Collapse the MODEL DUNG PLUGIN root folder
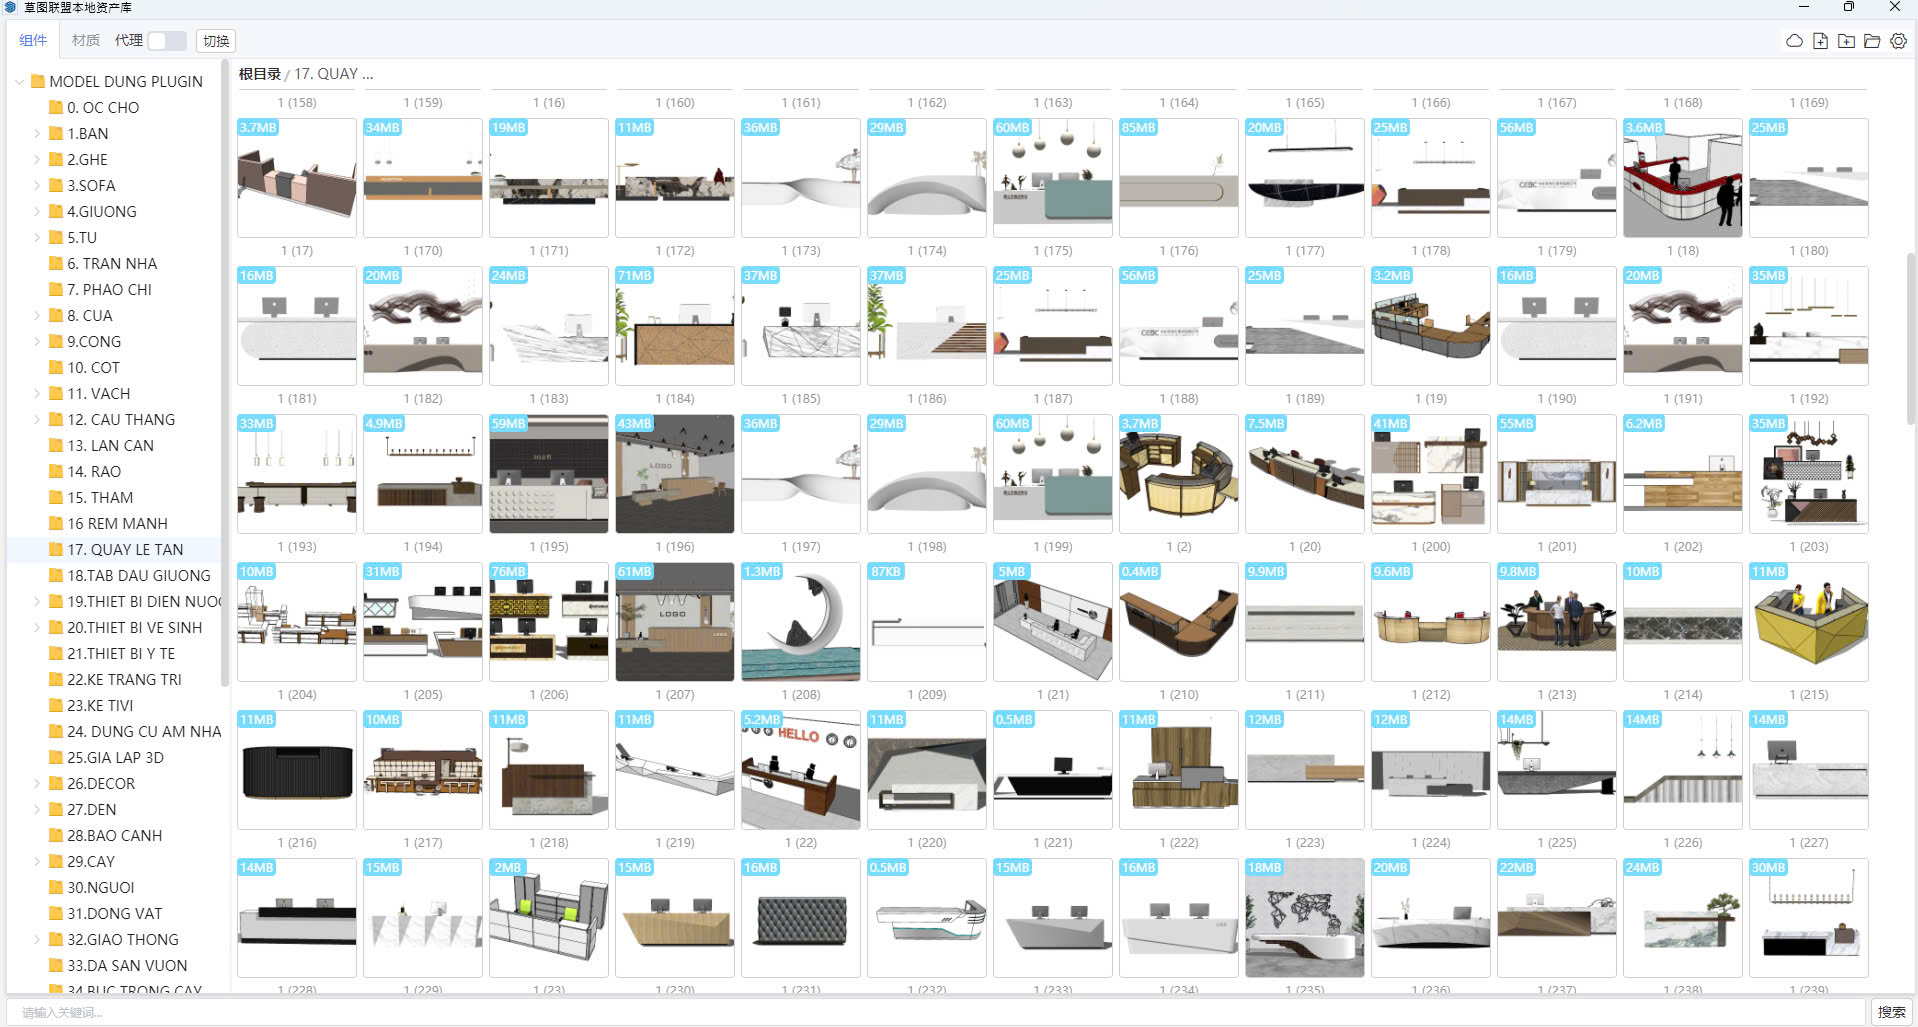Screen dimensions: 1918x1027 [x=19, y=82]
